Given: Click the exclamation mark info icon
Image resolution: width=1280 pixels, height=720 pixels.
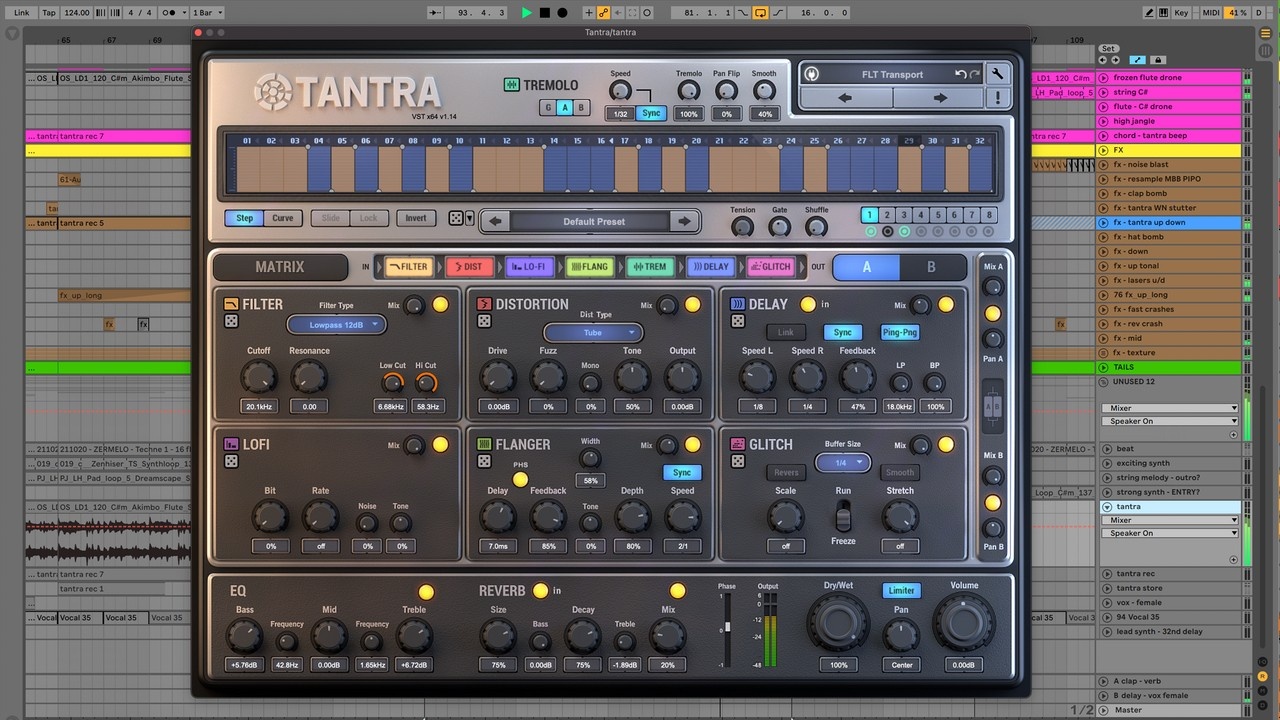Looking at the screenshot, I should click(x=998, y=98).
